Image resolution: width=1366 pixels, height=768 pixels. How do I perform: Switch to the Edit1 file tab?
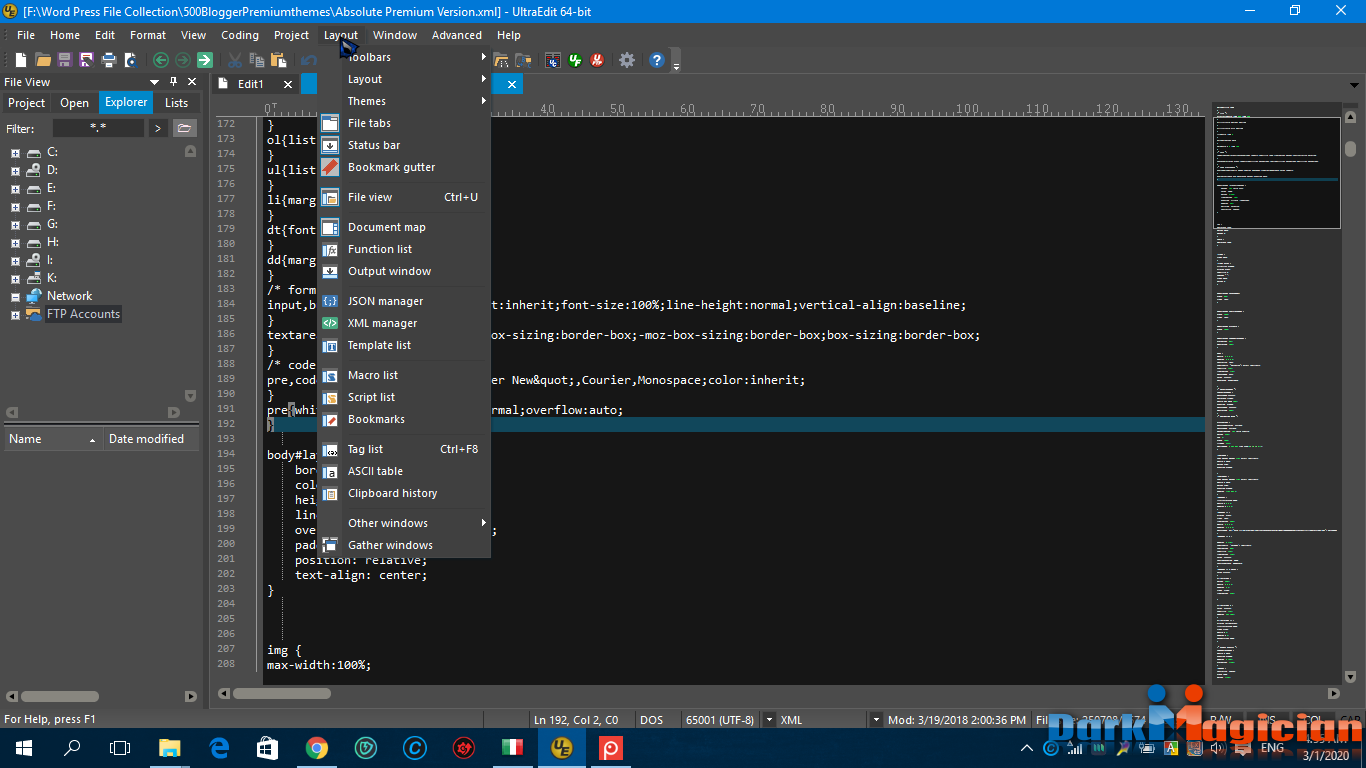click(x=250, y=84)
